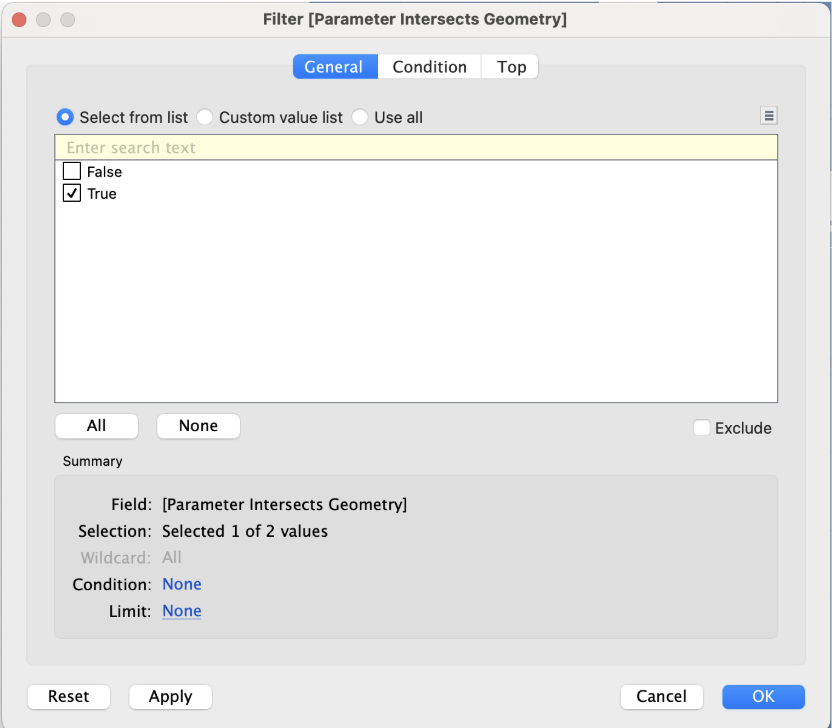Cancel the filter dialog
Image resolution: width=832 pixels, height=728 pixels.
661,696
